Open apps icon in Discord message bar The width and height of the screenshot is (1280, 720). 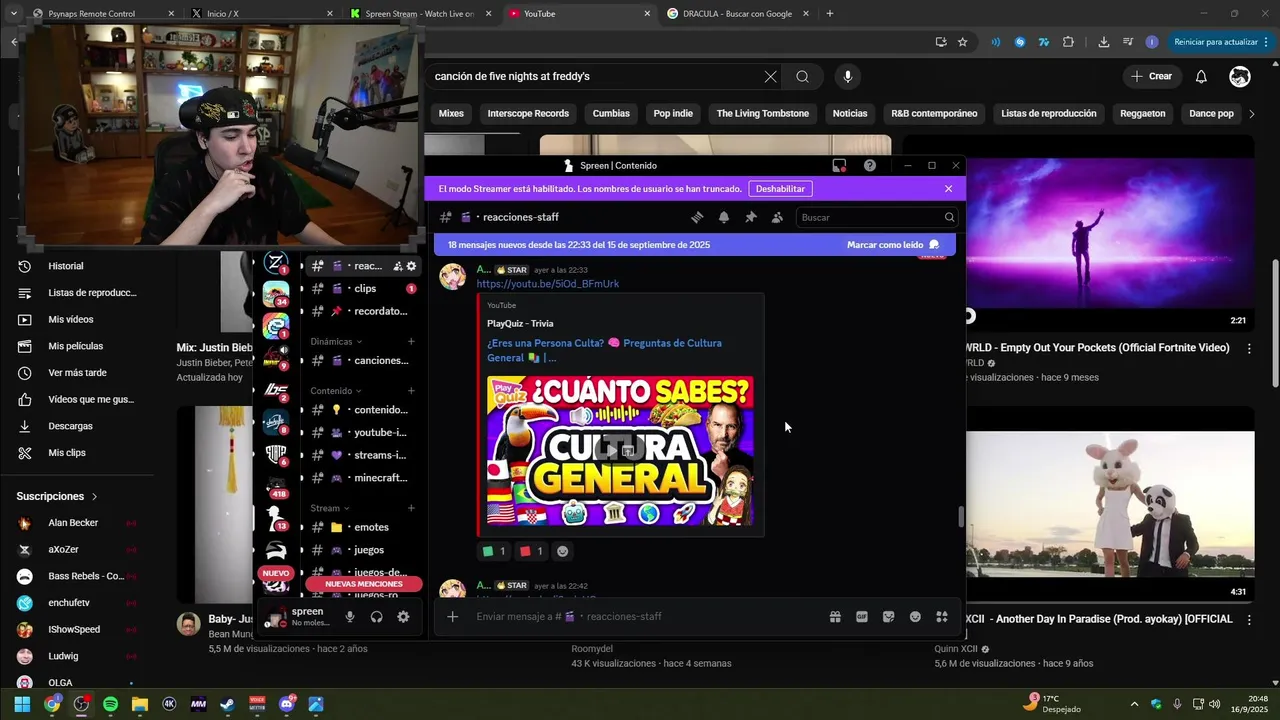941,617
